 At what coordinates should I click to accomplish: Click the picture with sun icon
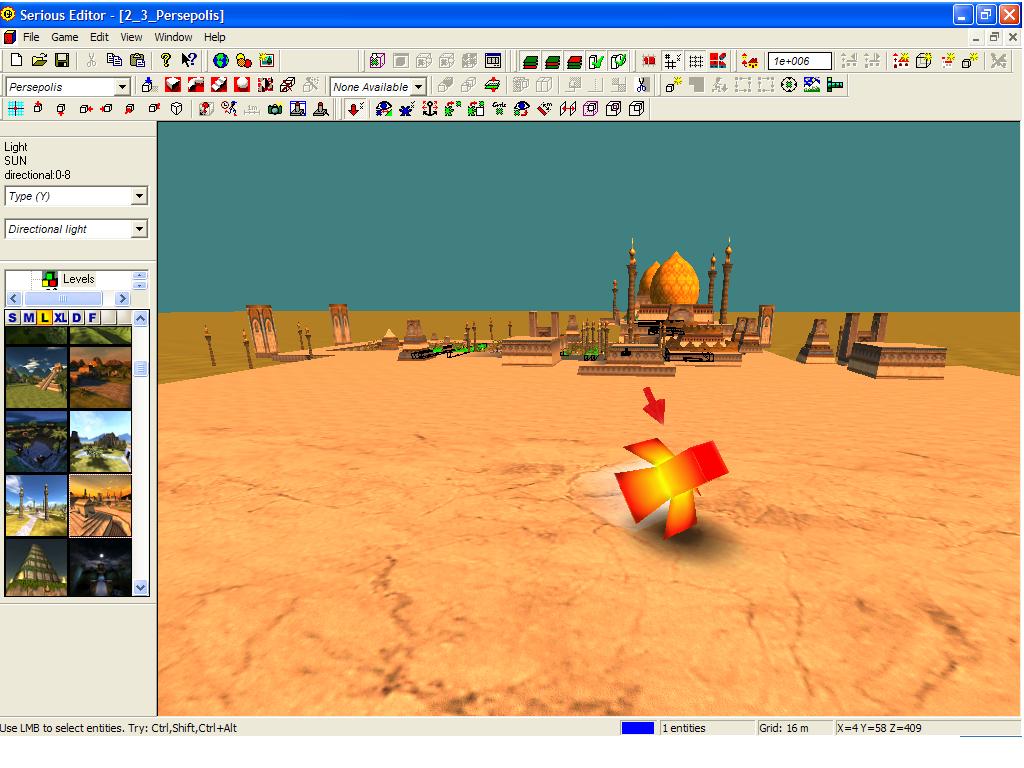point(266,61)
